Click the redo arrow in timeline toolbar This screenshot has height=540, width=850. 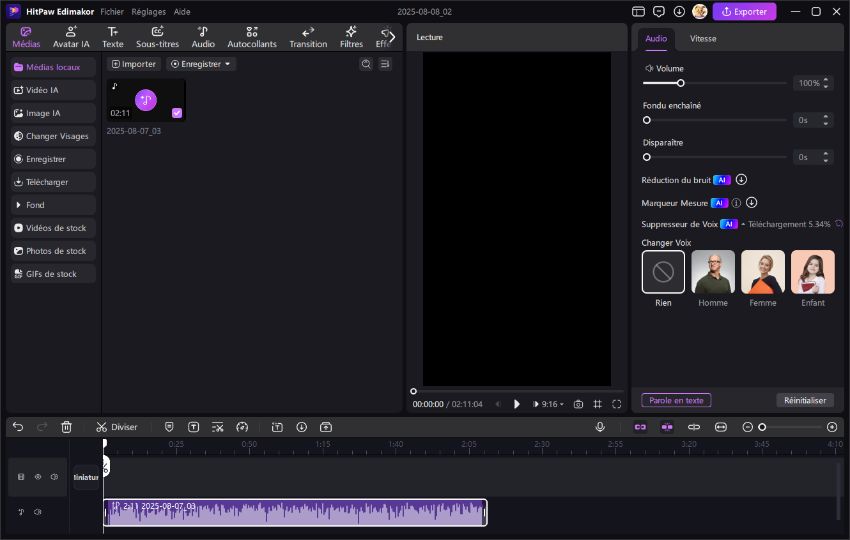pos(42,427)
